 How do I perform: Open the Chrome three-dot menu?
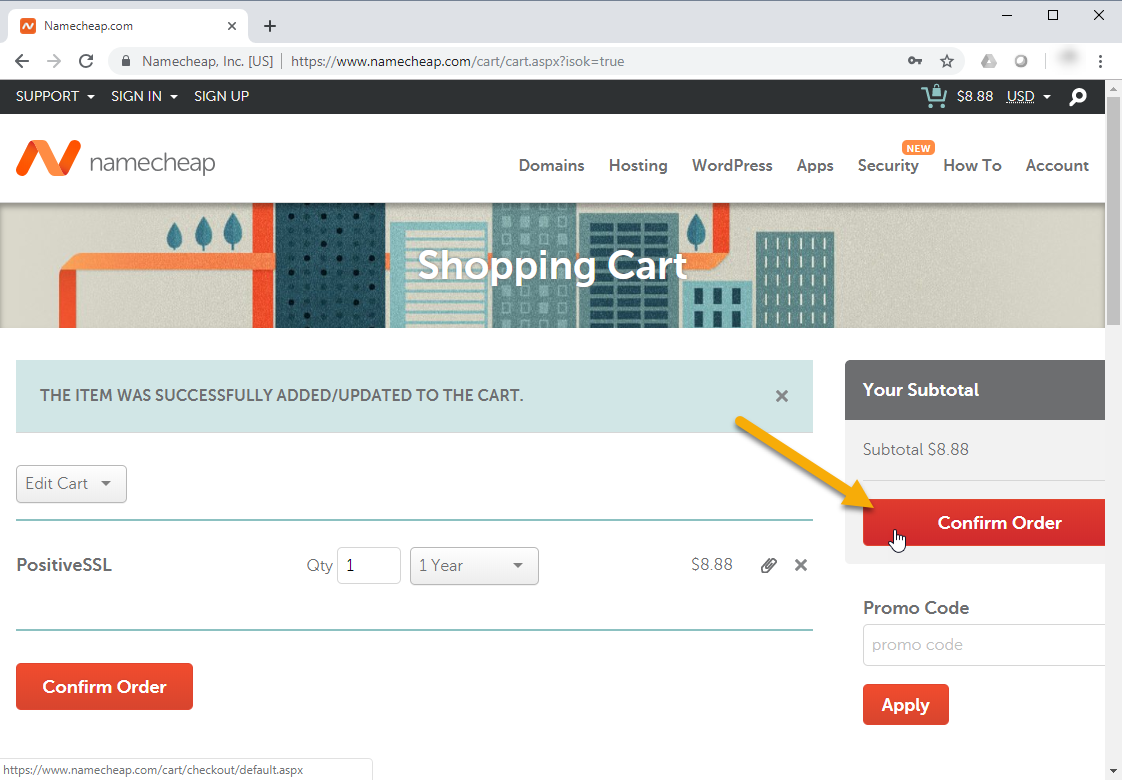coord(1101,62)
